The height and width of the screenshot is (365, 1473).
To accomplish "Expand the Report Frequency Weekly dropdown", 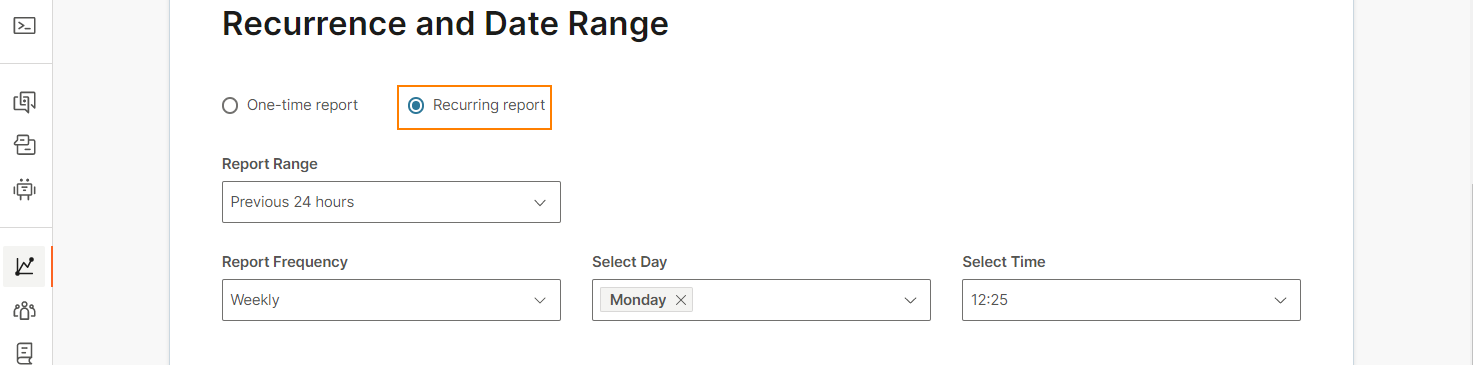I will coord(391,300).
